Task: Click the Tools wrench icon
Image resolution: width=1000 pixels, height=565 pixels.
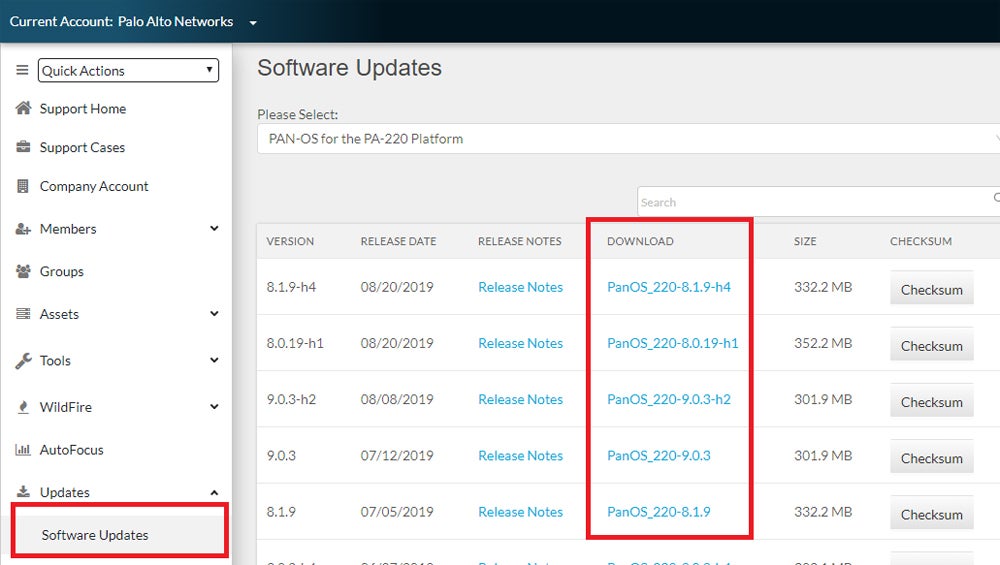Action: [23, 361]
